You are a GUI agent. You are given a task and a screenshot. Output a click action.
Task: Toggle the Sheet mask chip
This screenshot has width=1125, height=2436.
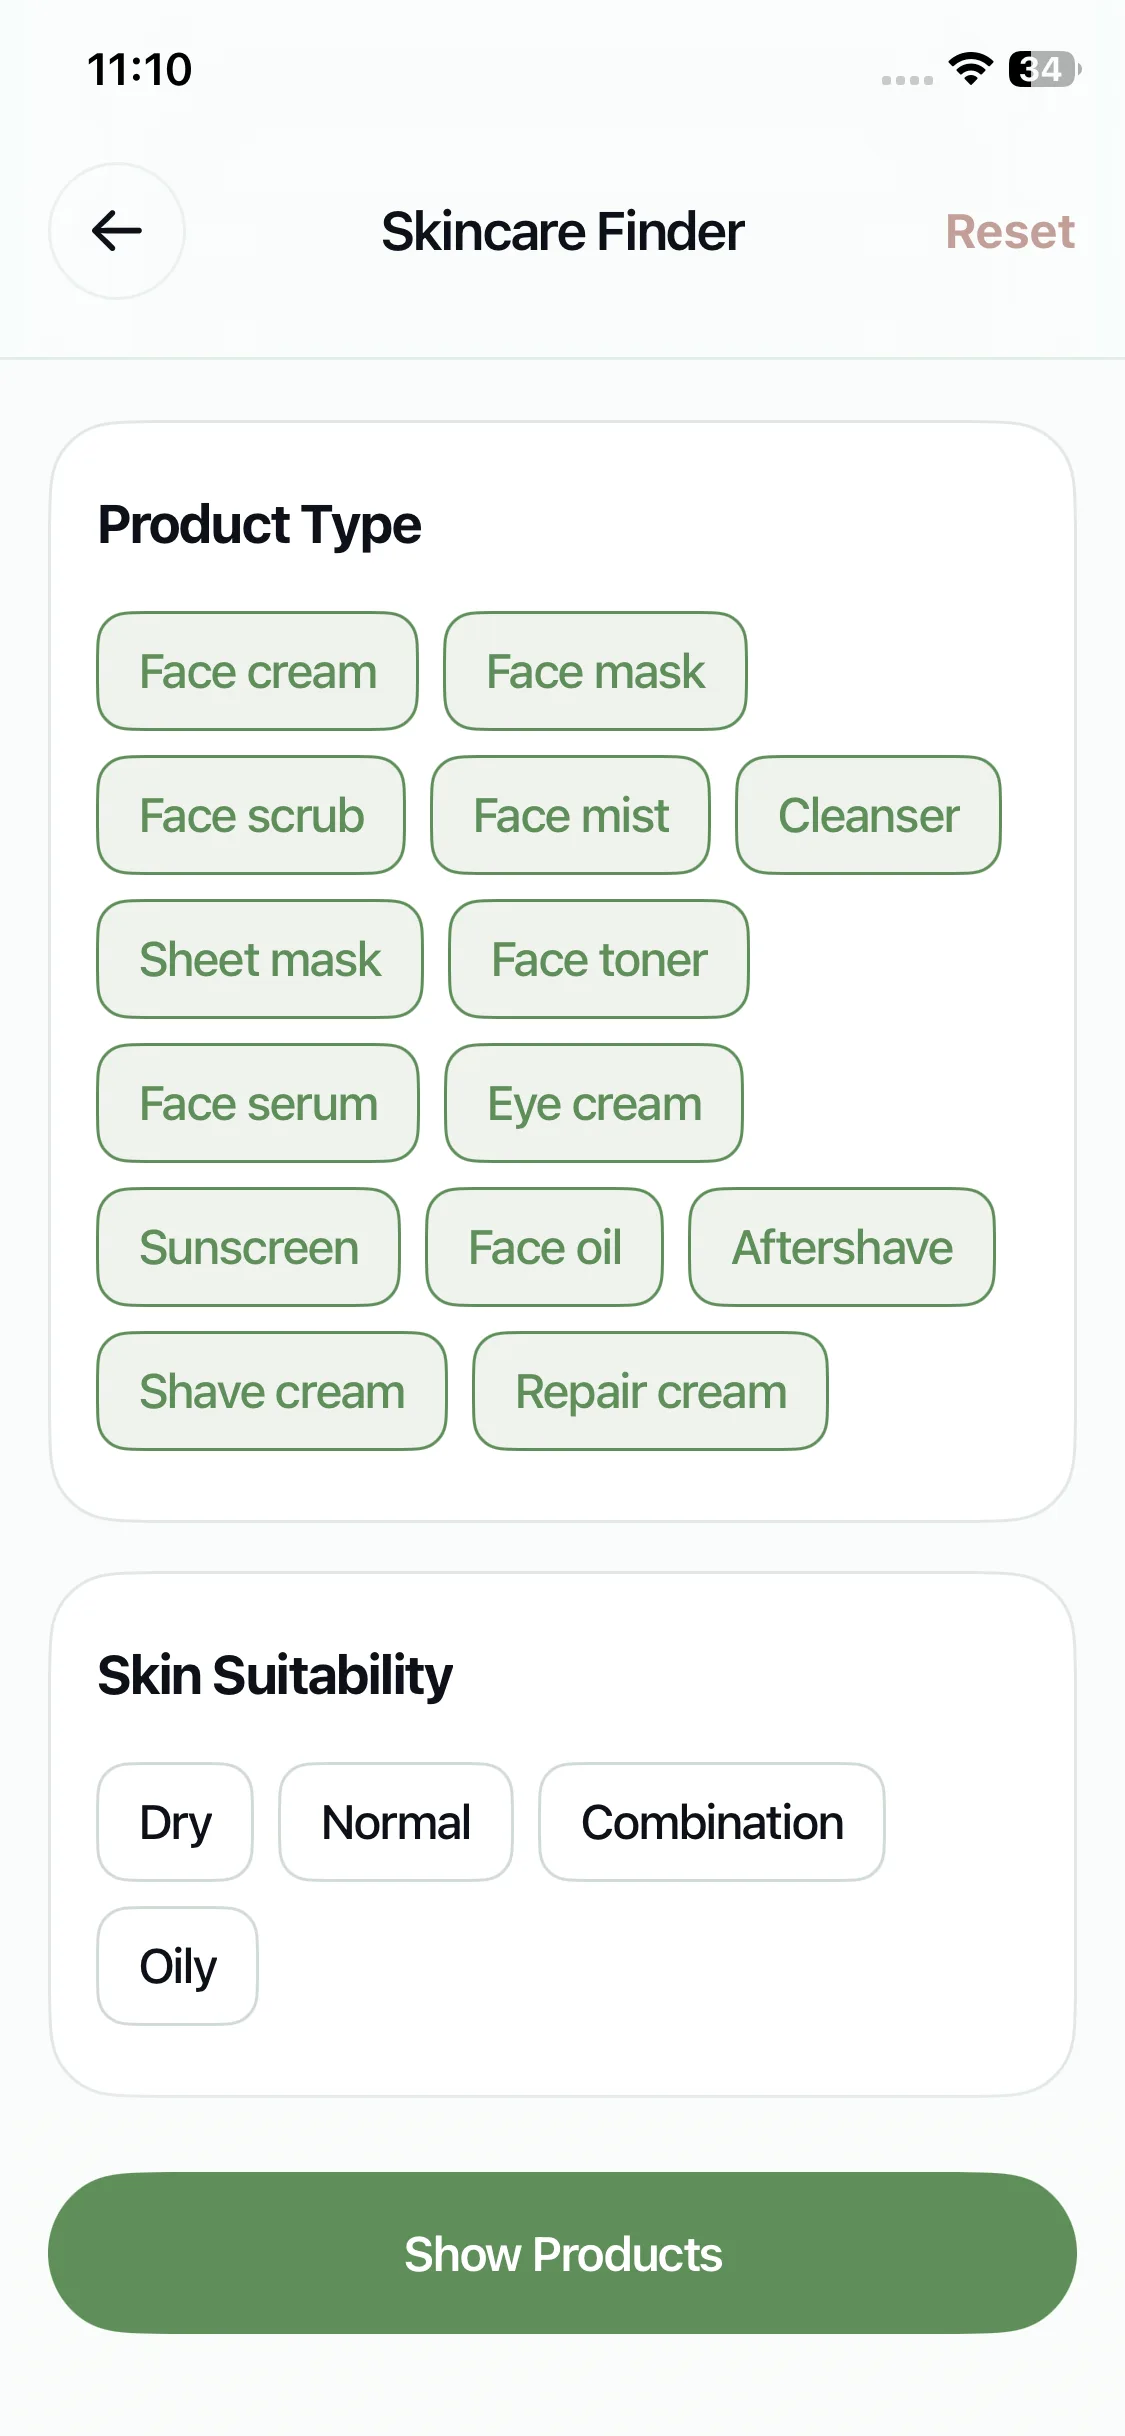click(x=260, y=959)
